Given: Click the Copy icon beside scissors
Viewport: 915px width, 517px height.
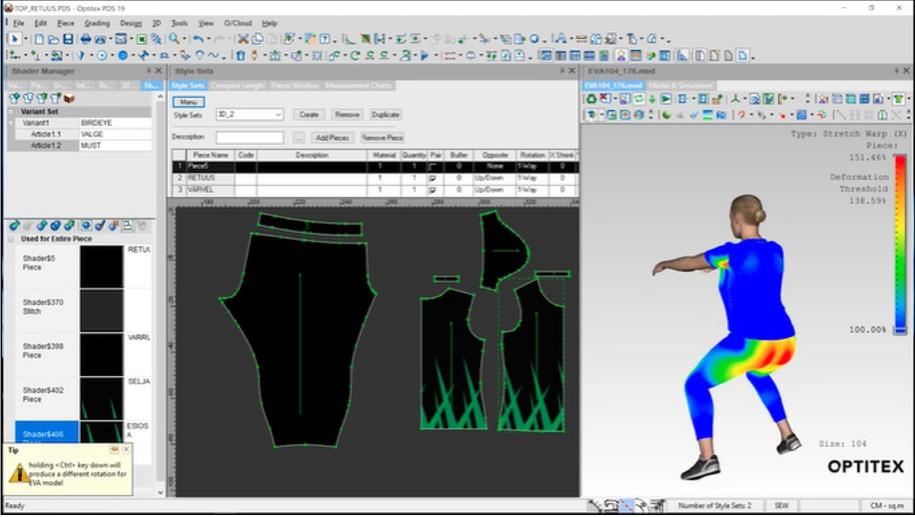Looking at the screenshot, I should click(257, 39).
